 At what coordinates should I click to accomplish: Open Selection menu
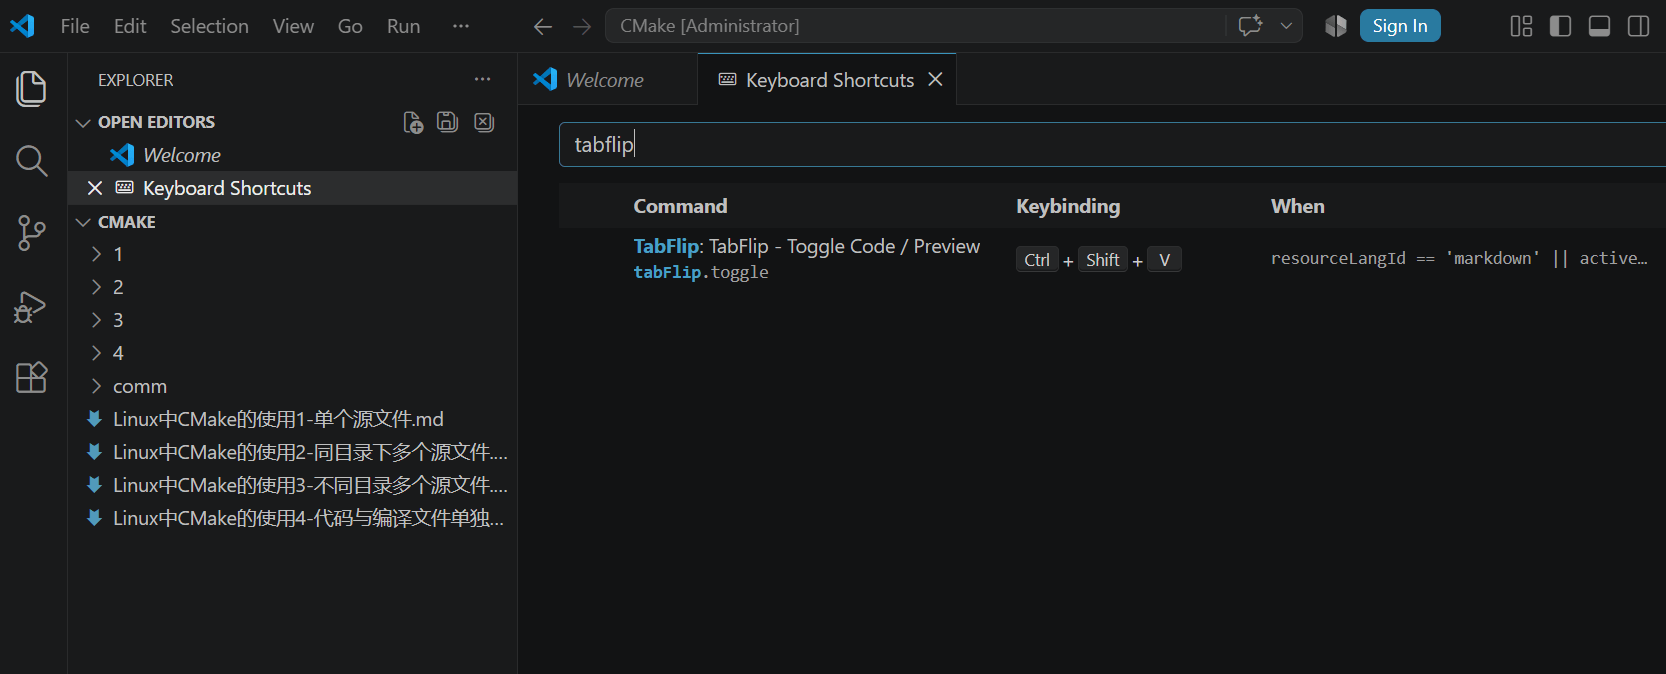tap(209, 26)
